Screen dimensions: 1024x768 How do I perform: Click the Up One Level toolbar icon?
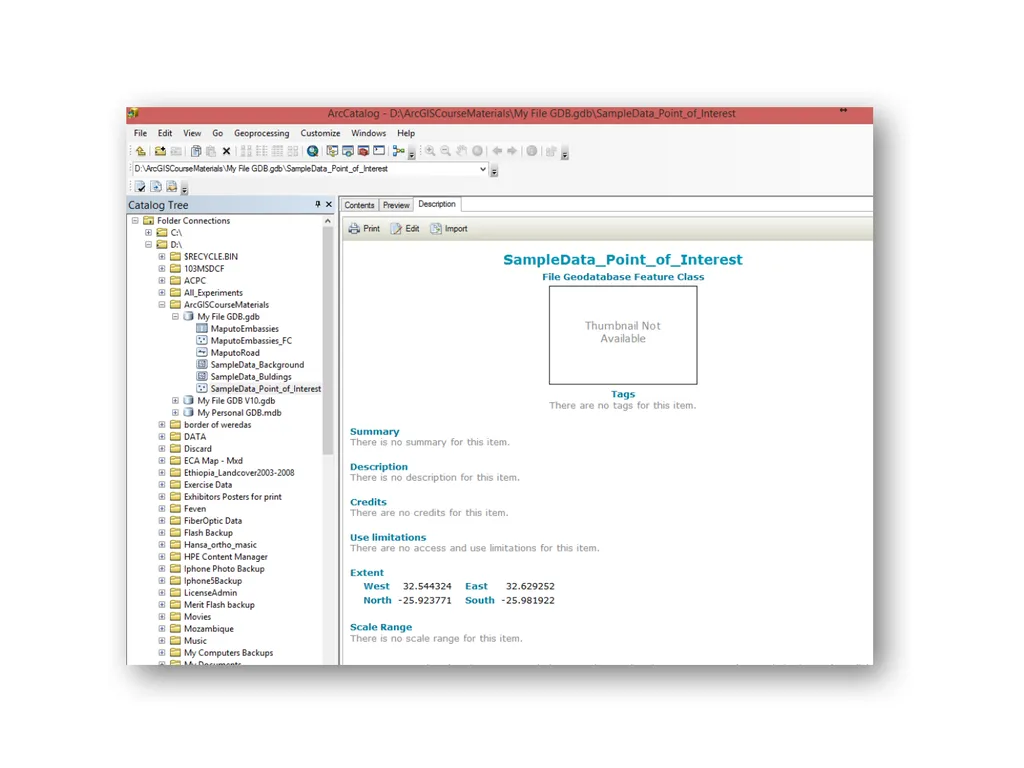140,152
